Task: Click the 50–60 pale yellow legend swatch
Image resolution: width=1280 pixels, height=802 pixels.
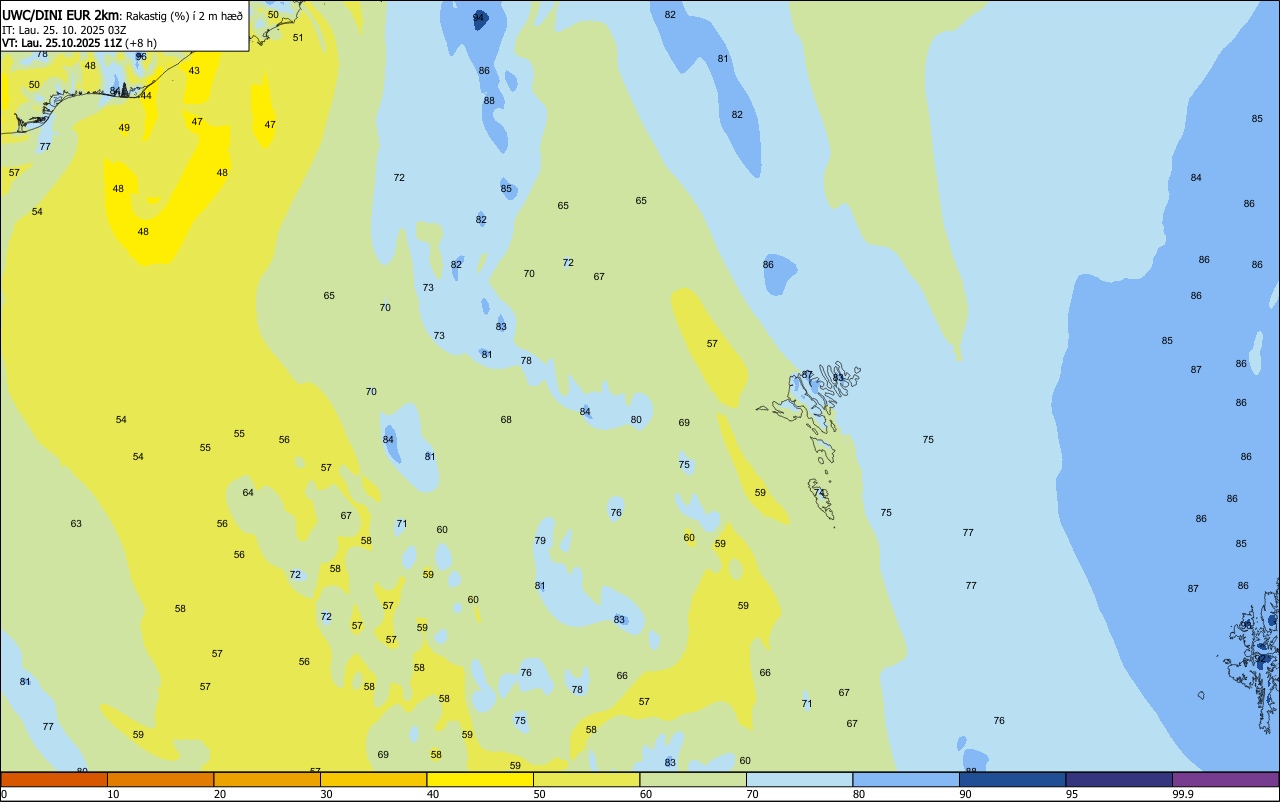Action: [x=586, y=779]
